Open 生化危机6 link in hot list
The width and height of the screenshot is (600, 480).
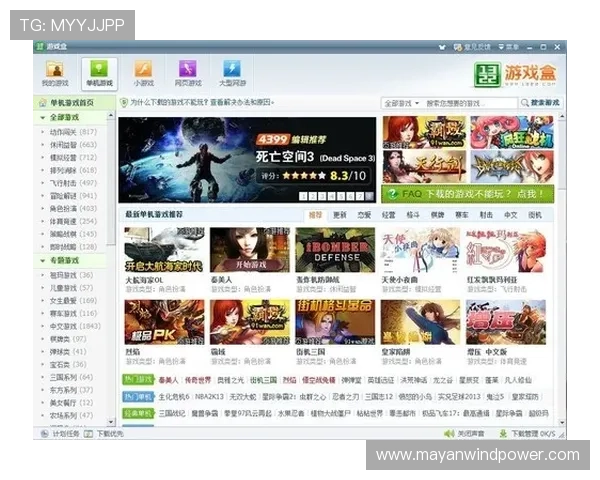pyautogui.click(x=174, y=397)
